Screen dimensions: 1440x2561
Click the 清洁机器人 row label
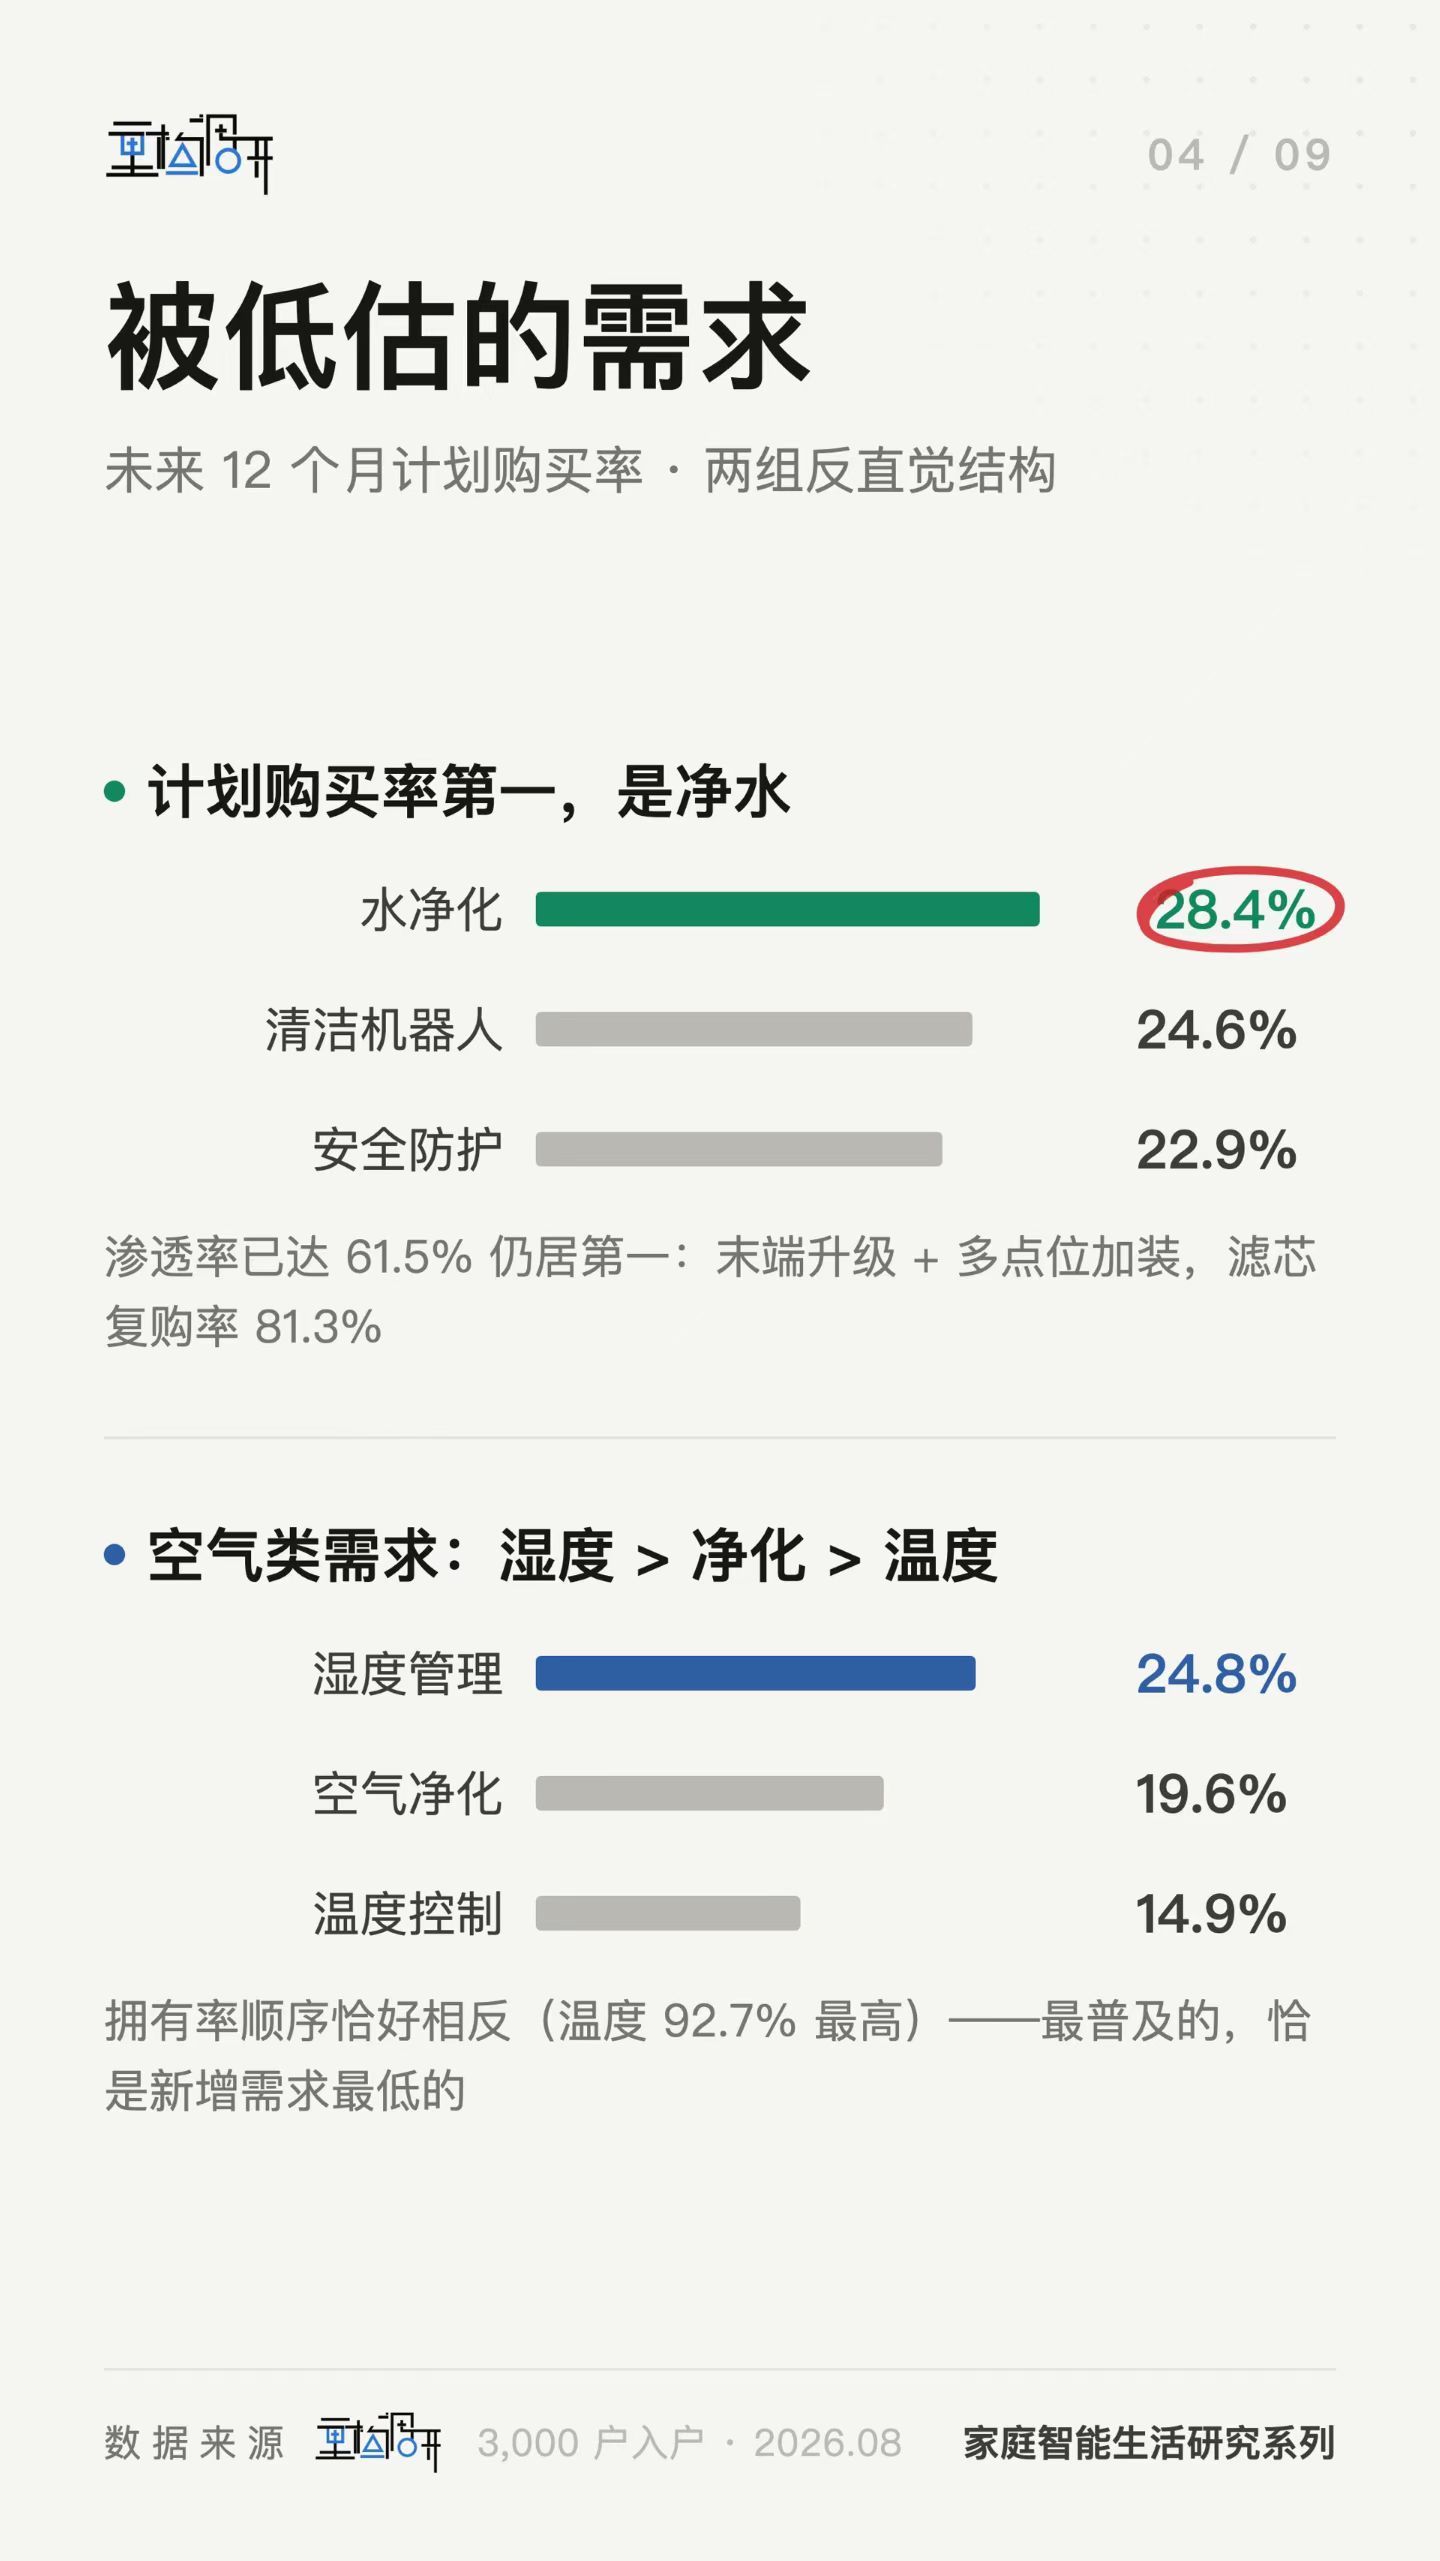point(383,1030)
